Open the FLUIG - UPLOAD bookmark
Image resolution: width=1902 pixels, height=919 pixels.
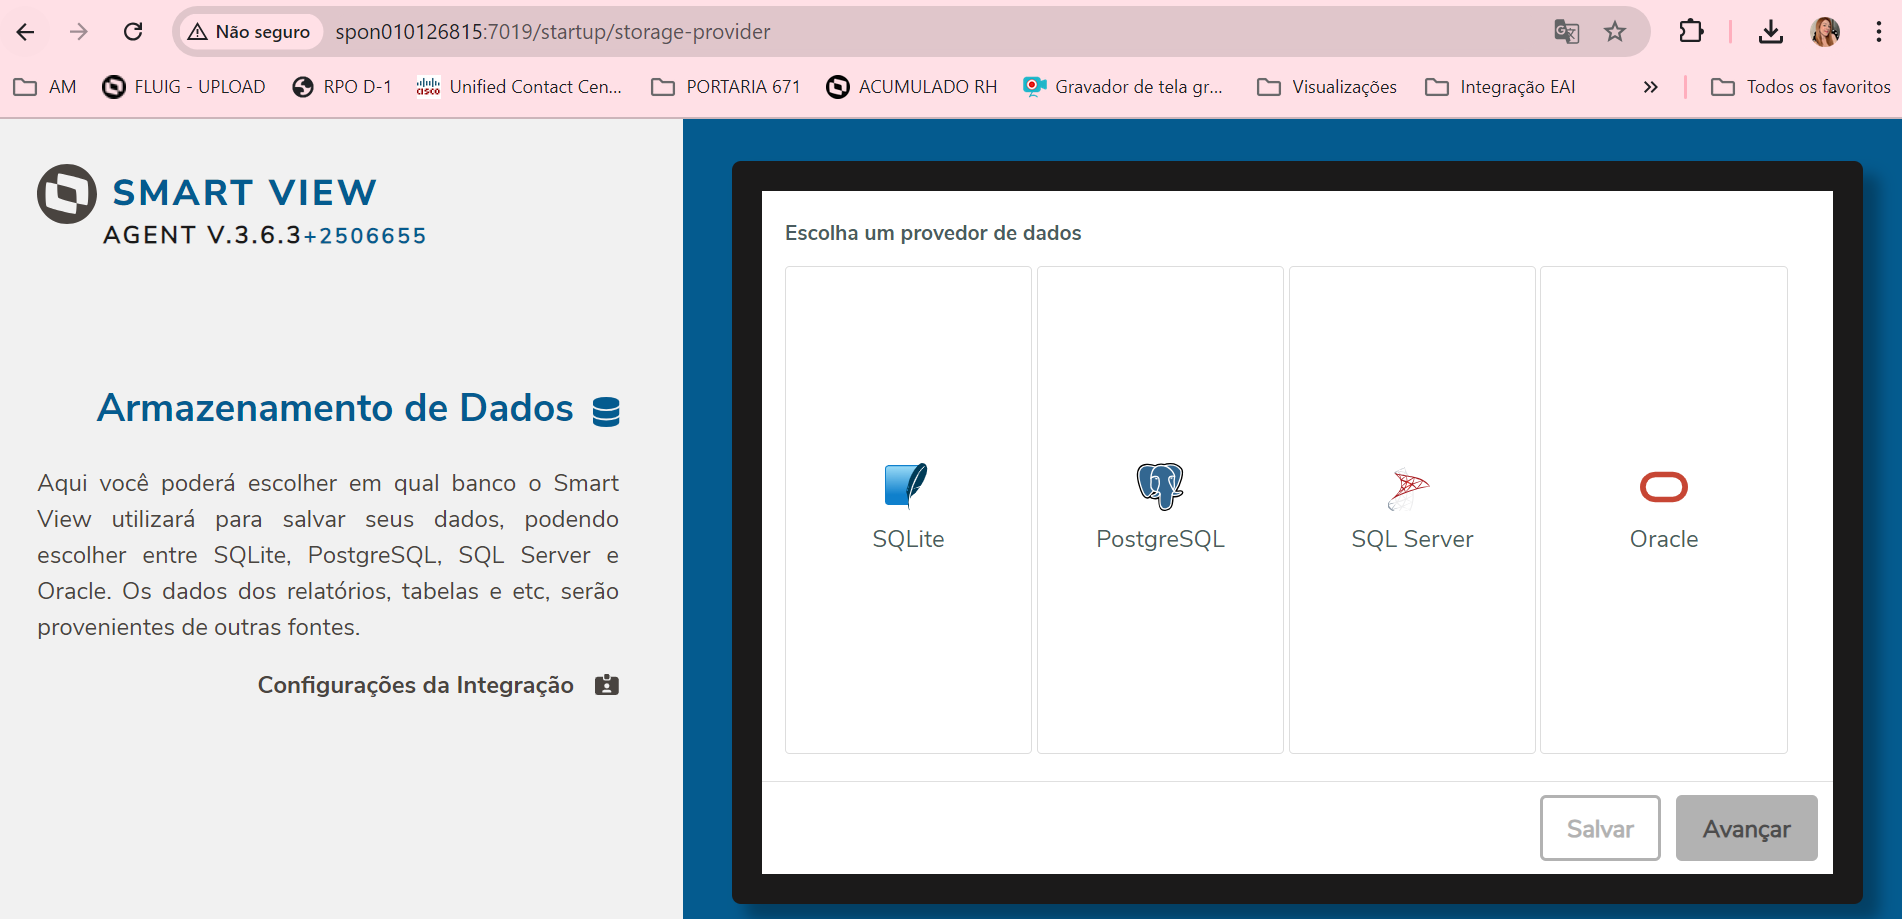point(184,87)
